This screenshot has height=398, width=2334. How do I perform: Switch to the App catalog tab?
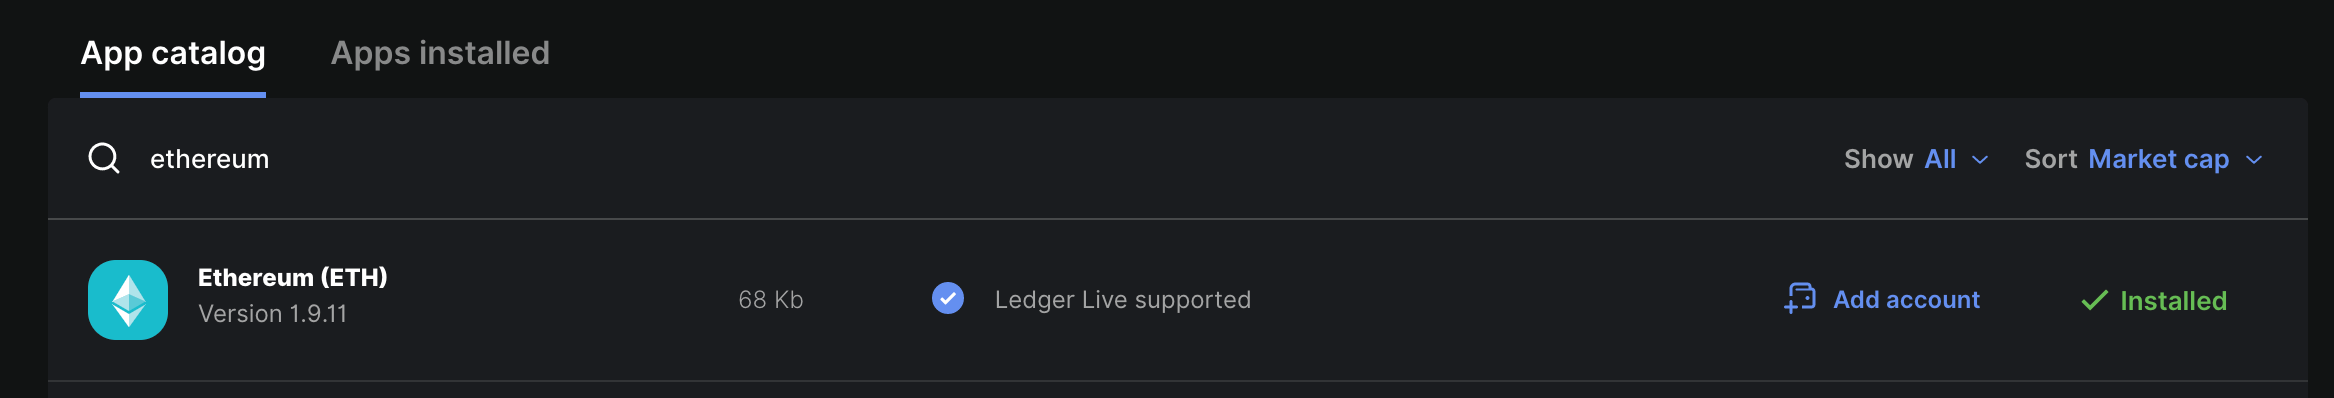coord(173,53)
